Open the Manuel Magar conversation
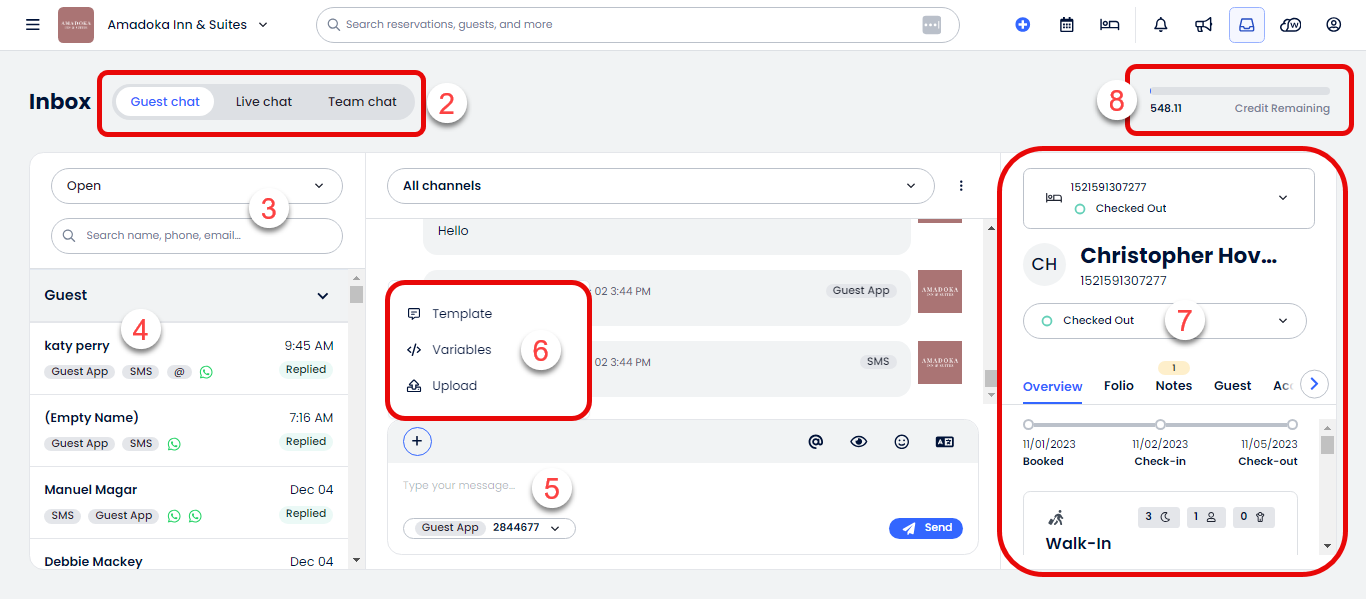The height and width of the screenshot is (599, 1366). (189, 502)
